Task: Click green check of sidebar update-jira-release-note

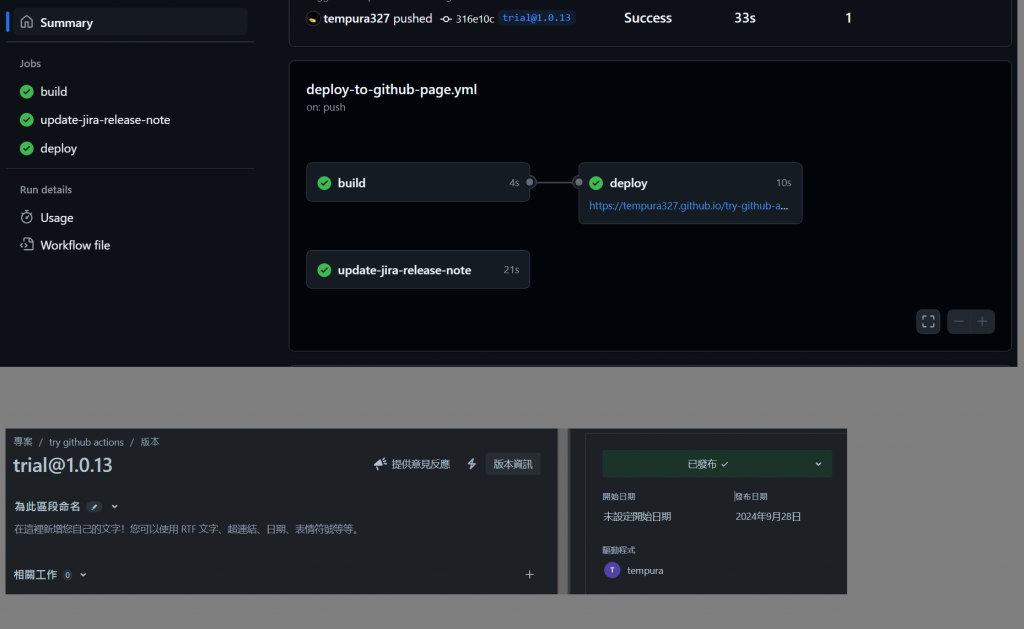Action: (x=27, y=120)
